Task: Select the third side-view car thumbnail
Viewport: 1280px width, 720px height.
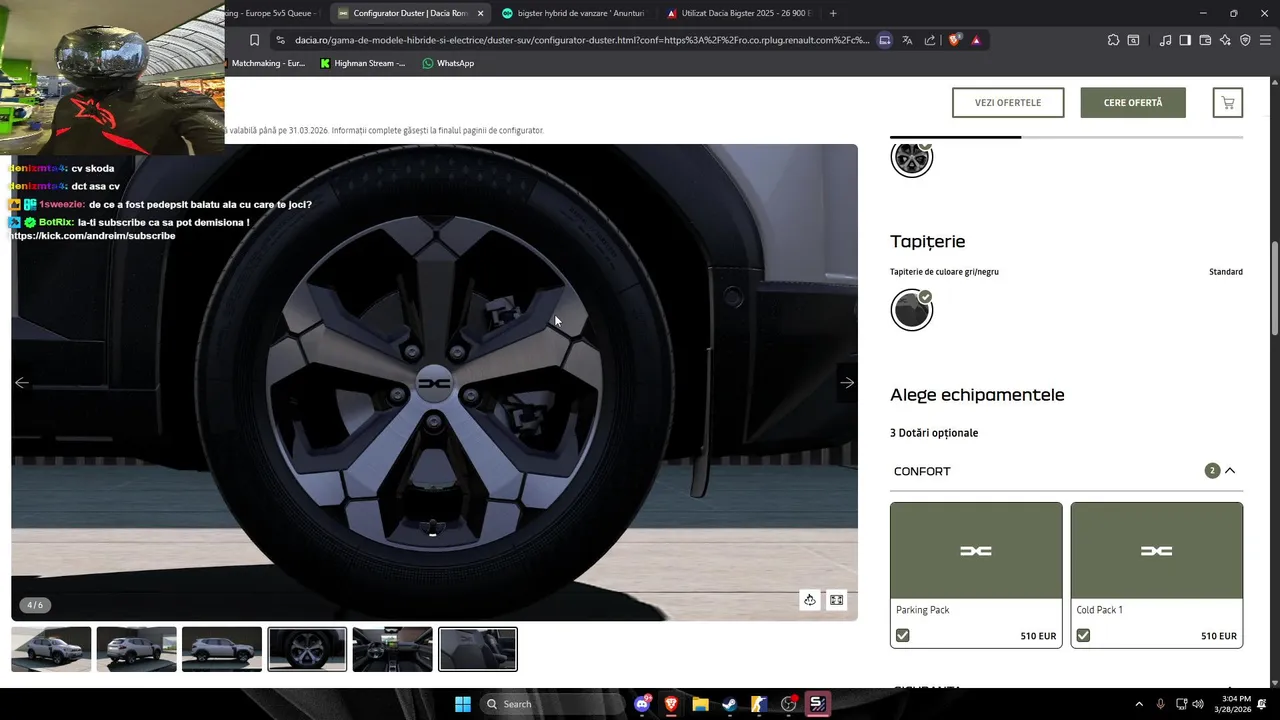Action: click(x=222, y=649)
